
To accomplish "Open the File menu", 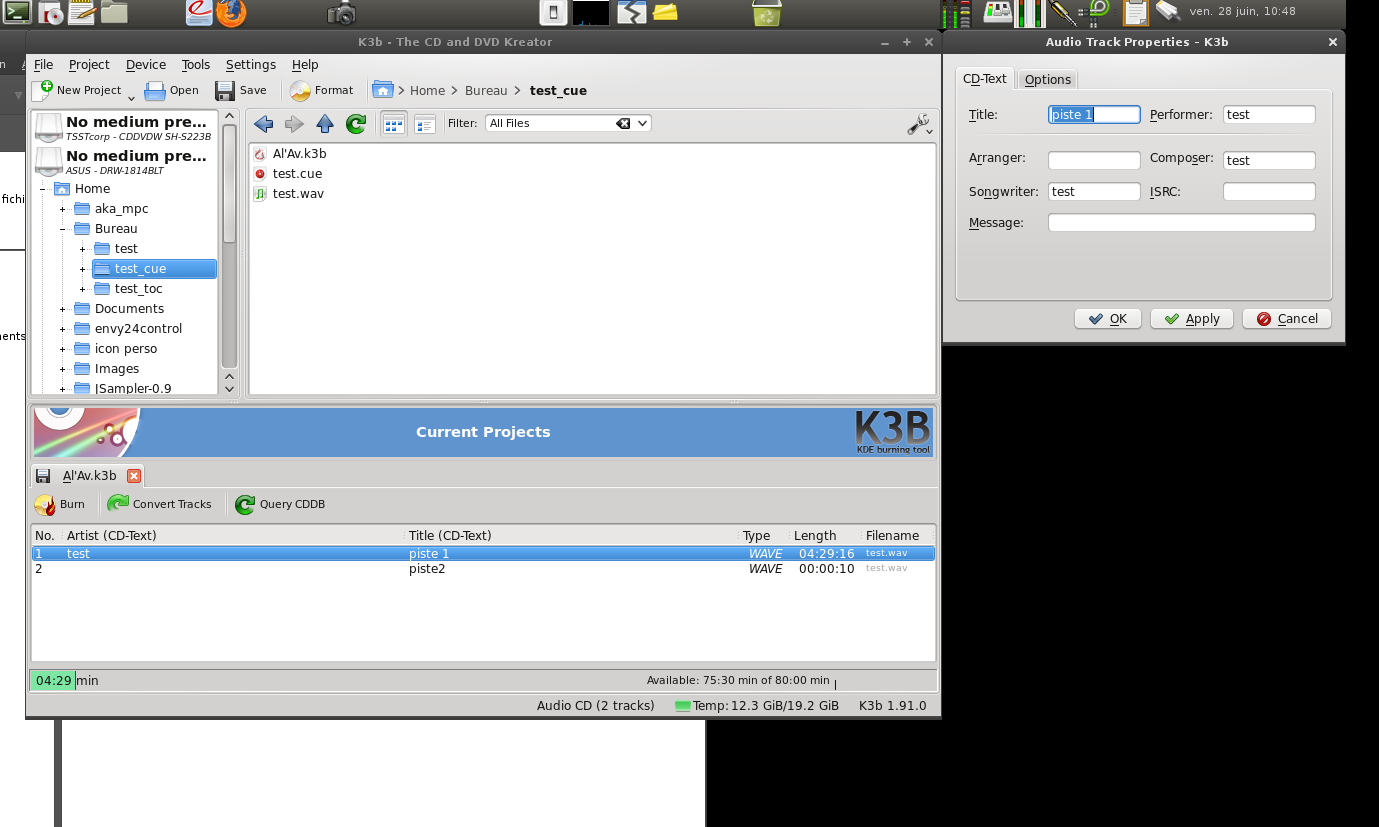I will [43, 65].
